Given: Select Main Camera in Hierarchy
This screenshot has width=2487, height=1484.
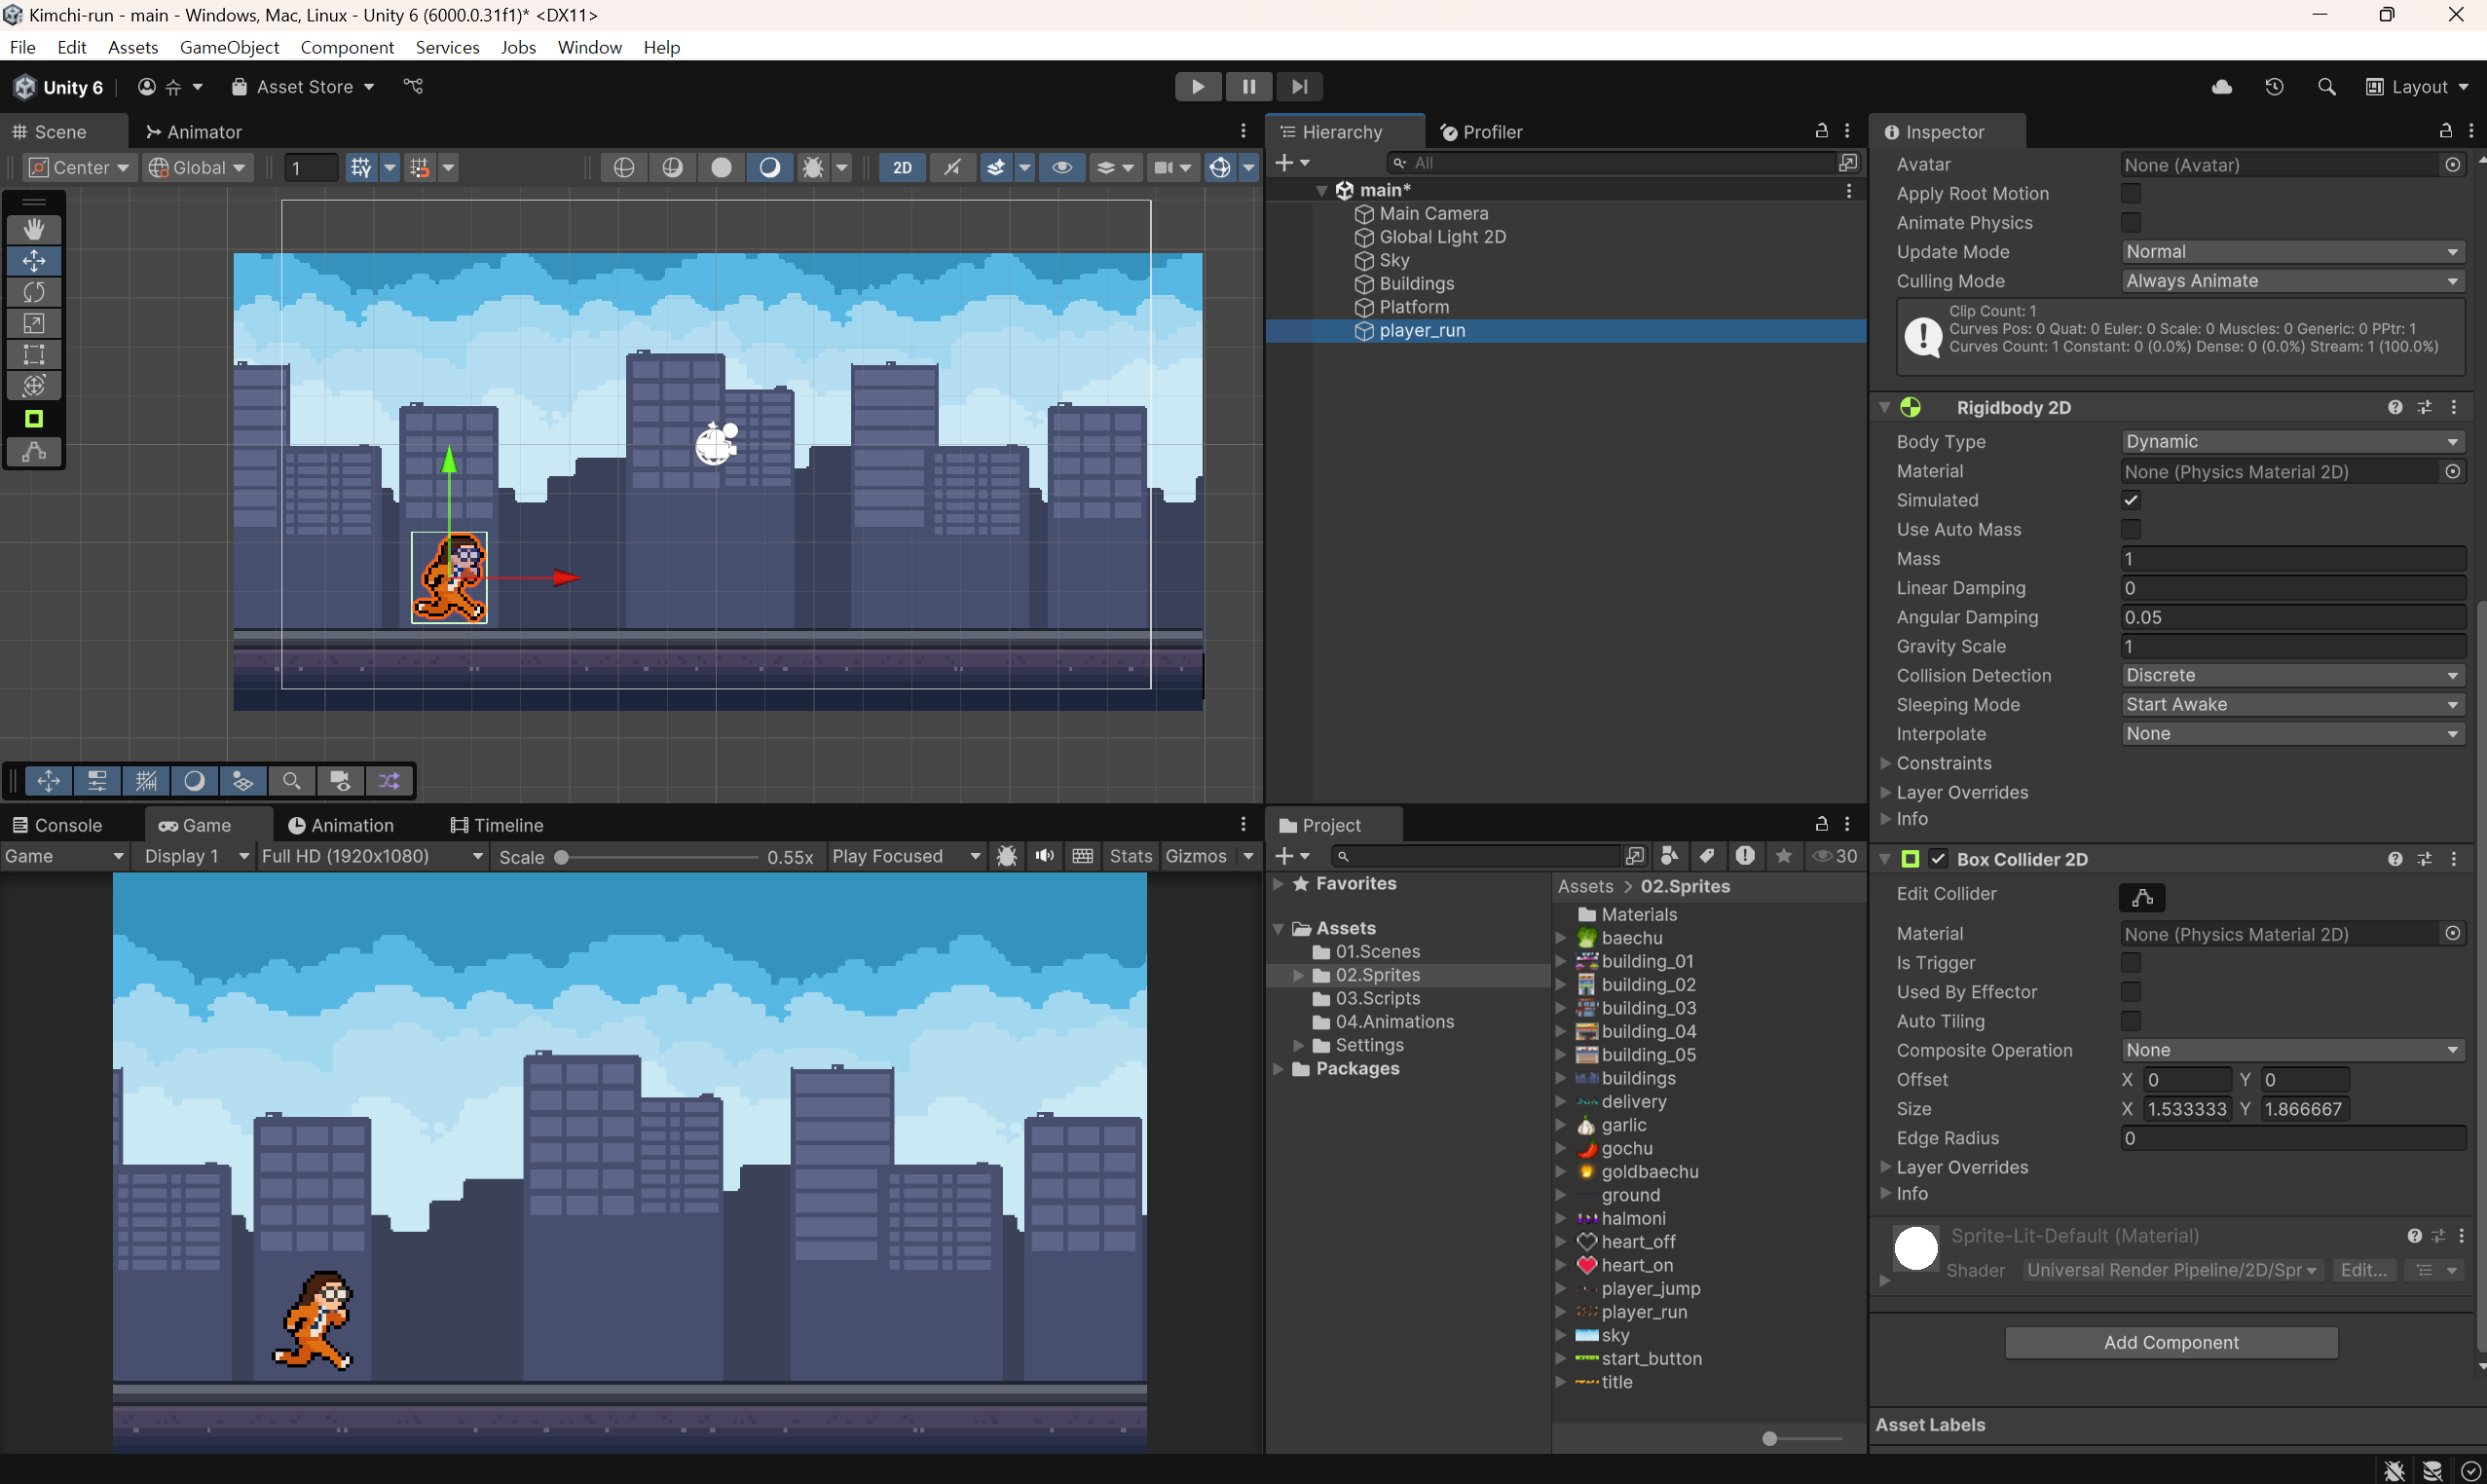Looking at the screenshot, I should point(1433,213).
